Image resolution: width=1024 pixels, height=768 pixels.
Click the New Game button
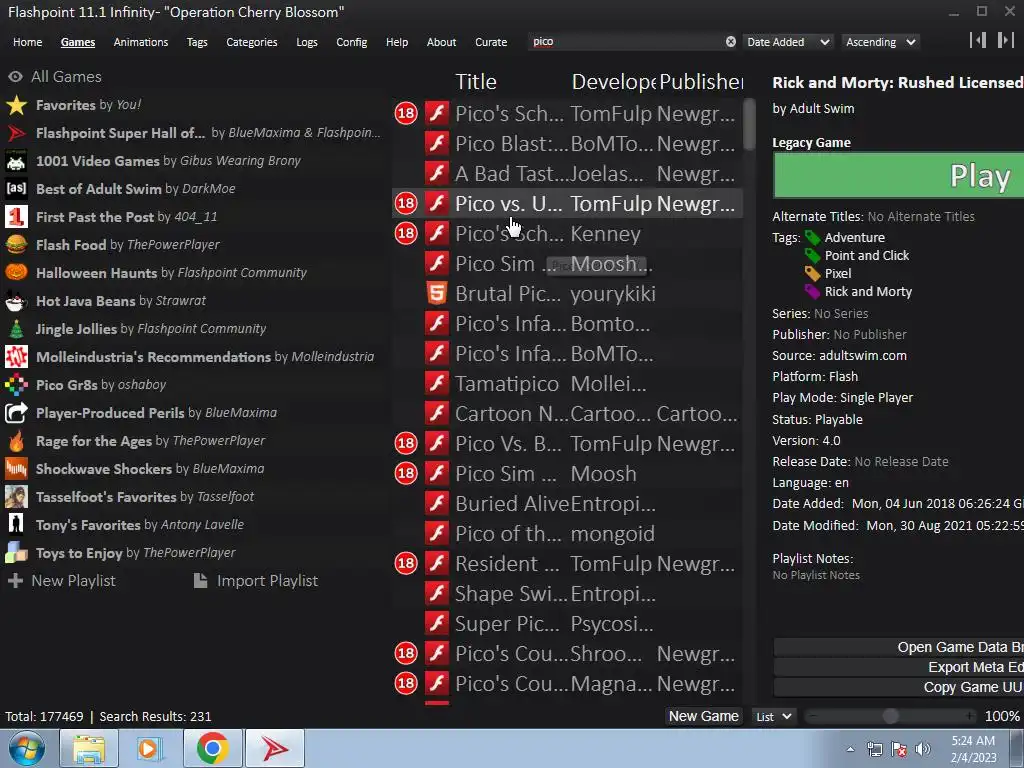pyautogui.click(x=703, y=716)
